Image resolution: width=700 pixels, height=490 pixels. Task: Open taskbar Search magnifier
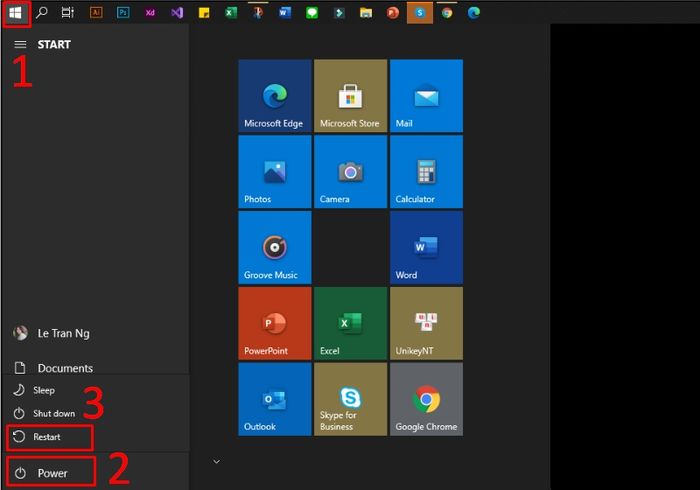point(42,12)
